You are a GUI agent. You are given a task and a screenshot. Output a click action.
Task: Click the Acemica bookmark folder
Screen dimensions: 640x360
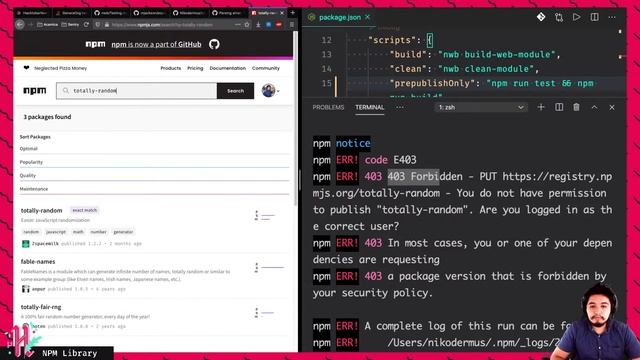(x=47, y=24)
